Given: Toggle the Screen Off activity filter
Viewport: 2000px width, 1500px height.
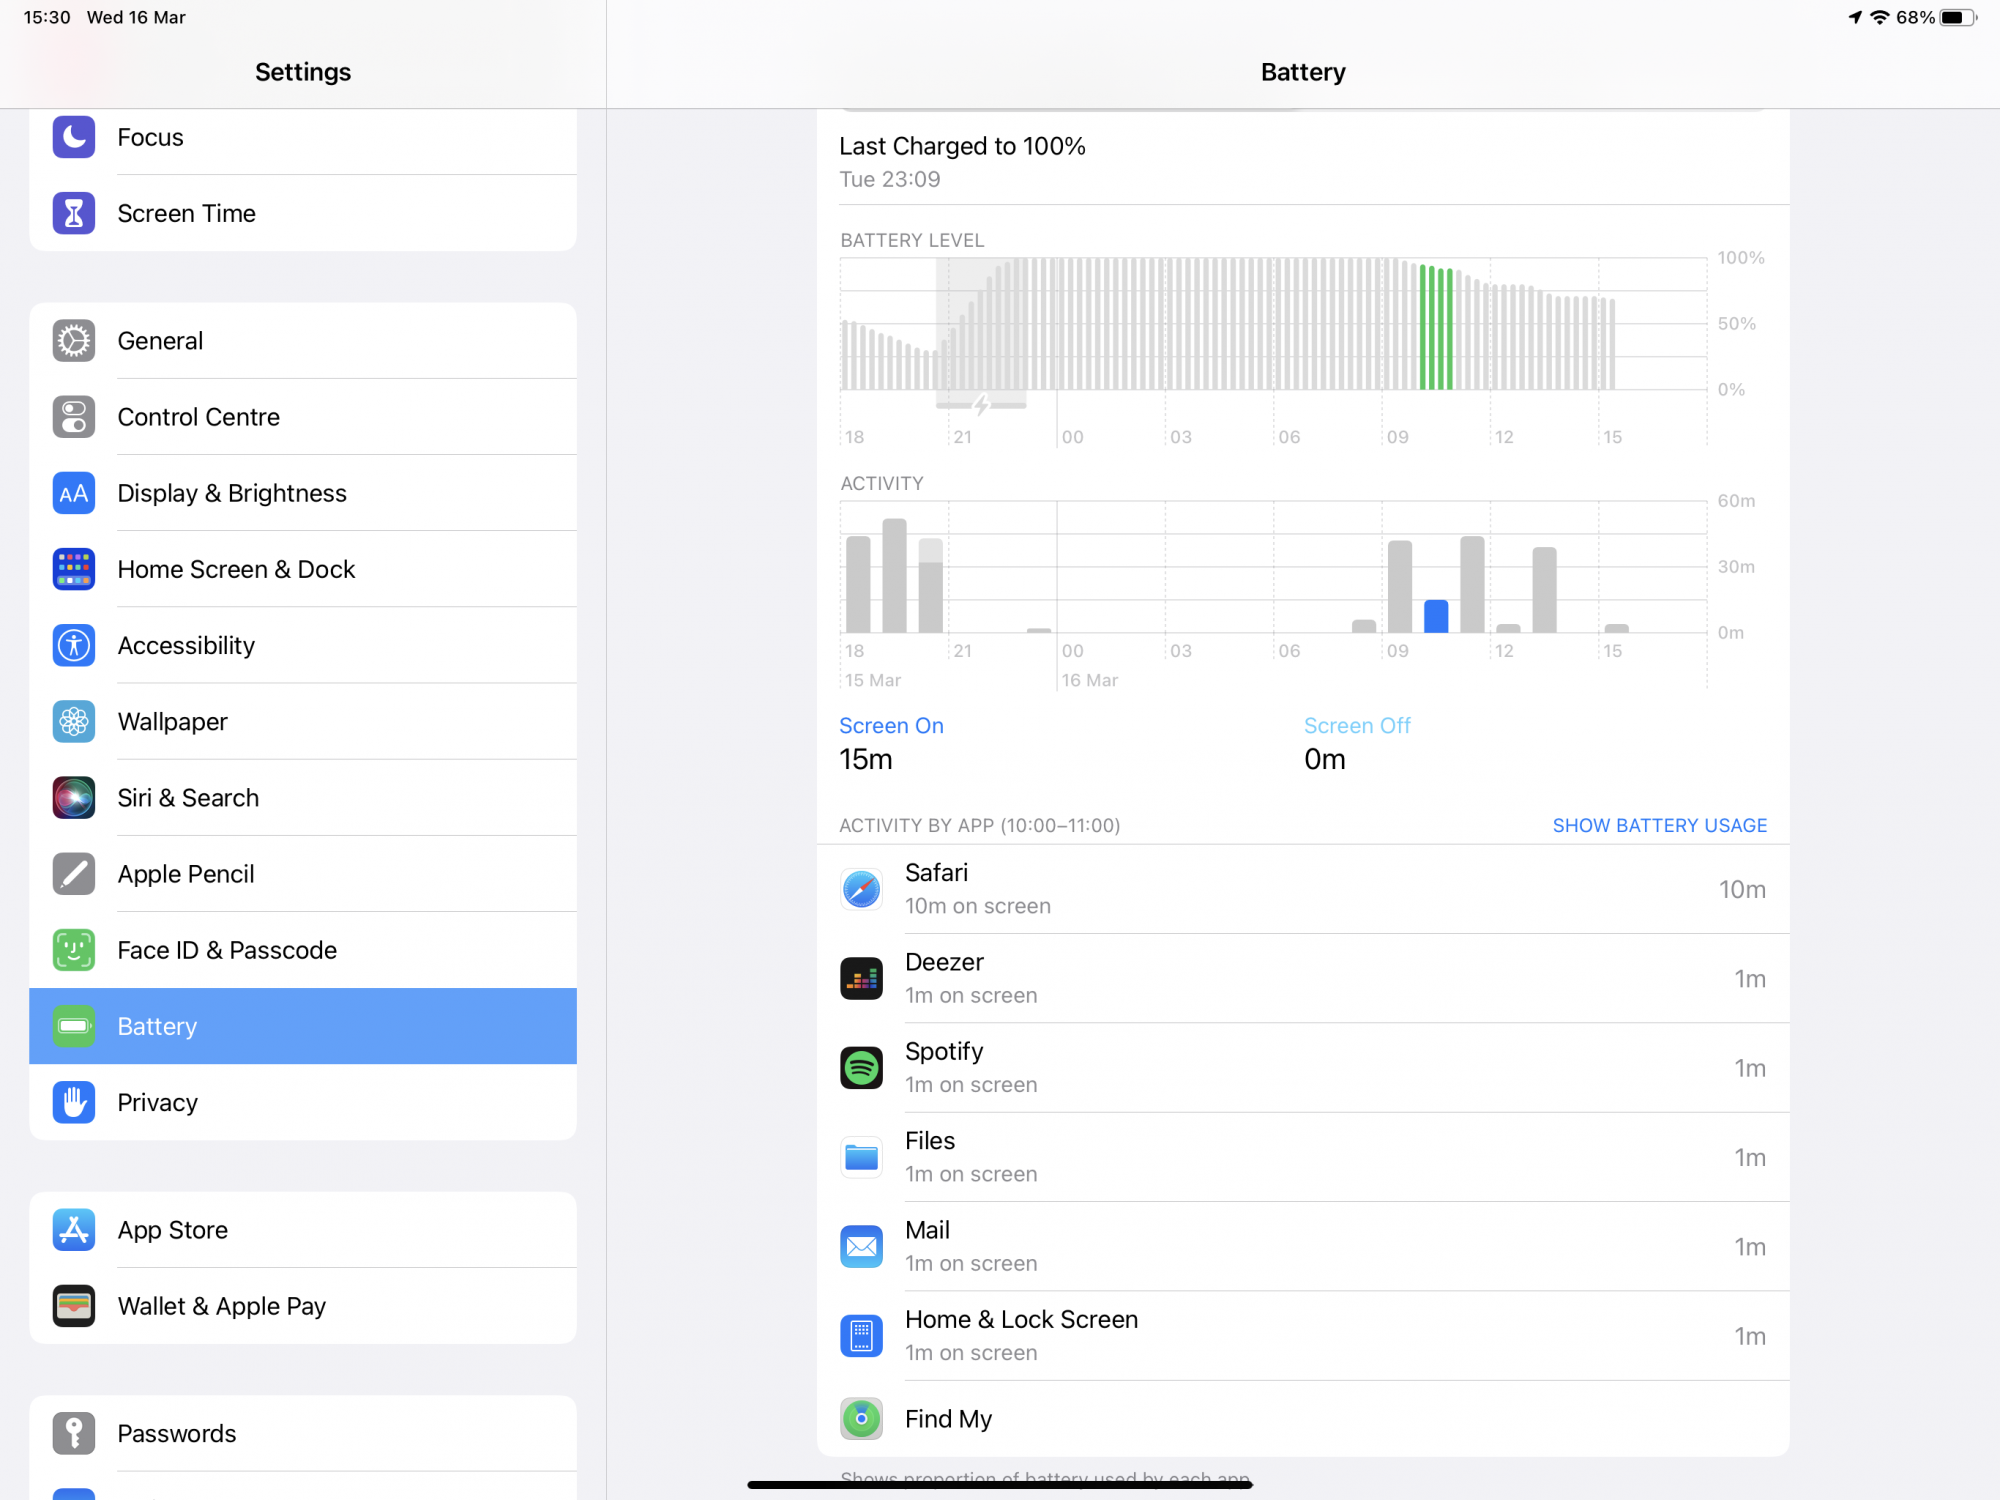Looking at the screenshot, I should coord(1356,726).
